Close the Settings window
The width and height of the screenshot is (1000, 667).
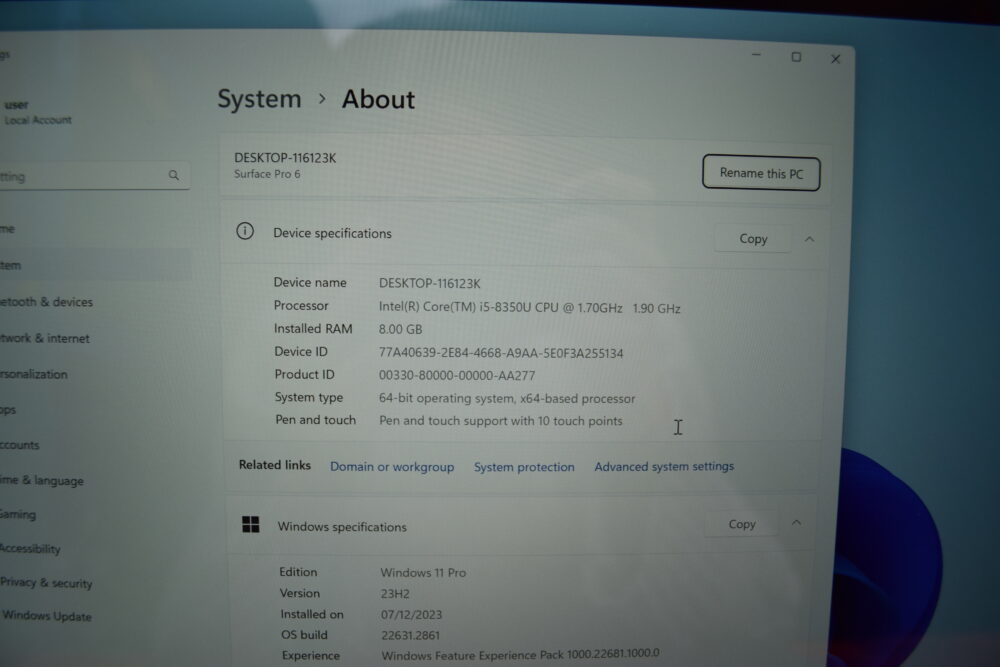click(x=835, y=59)
